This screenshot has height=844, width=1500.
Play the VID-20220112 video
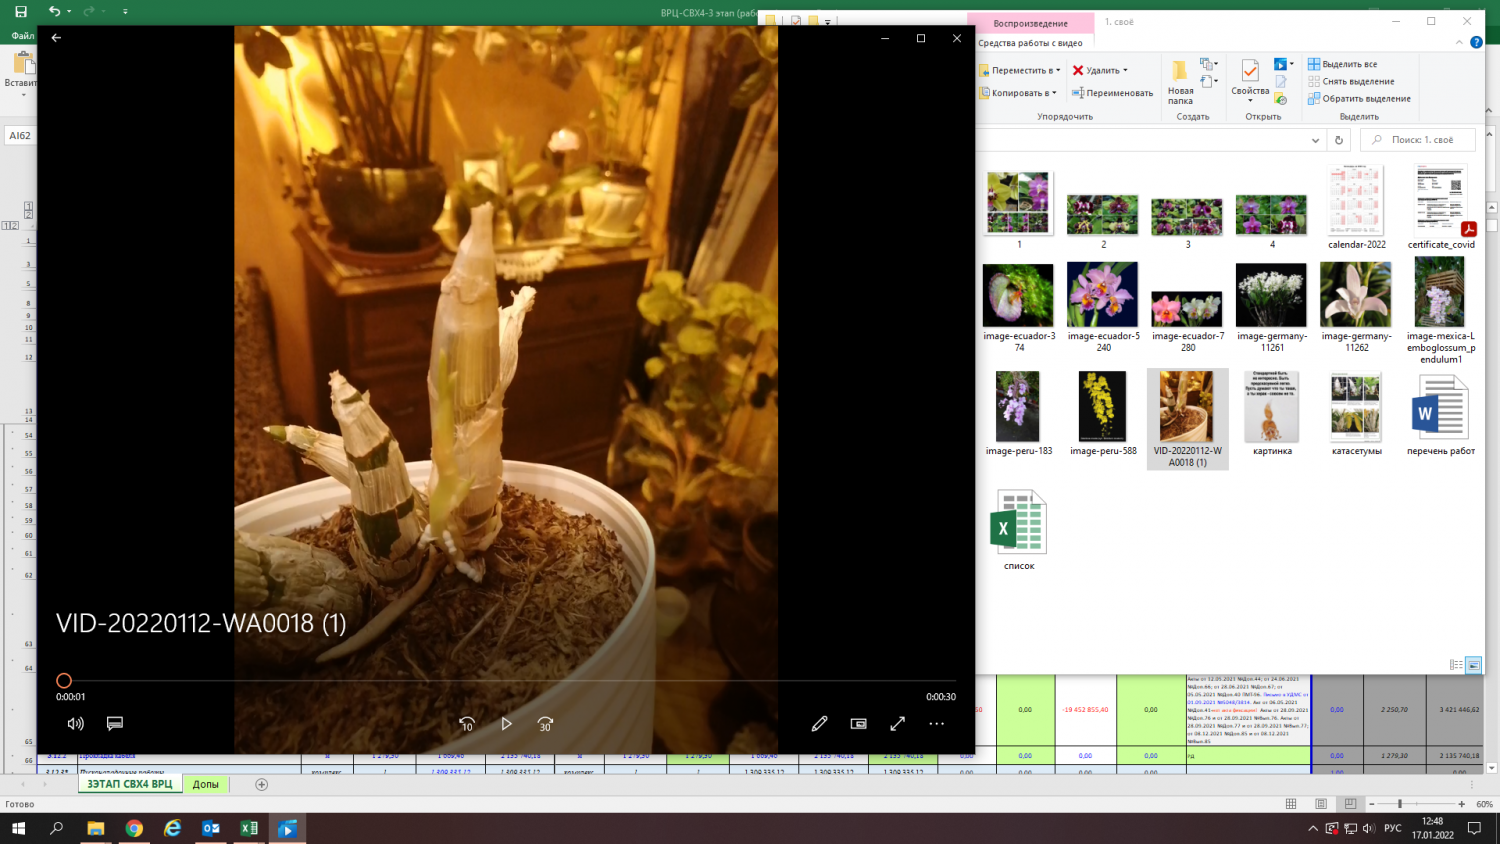tap(506, 723)
